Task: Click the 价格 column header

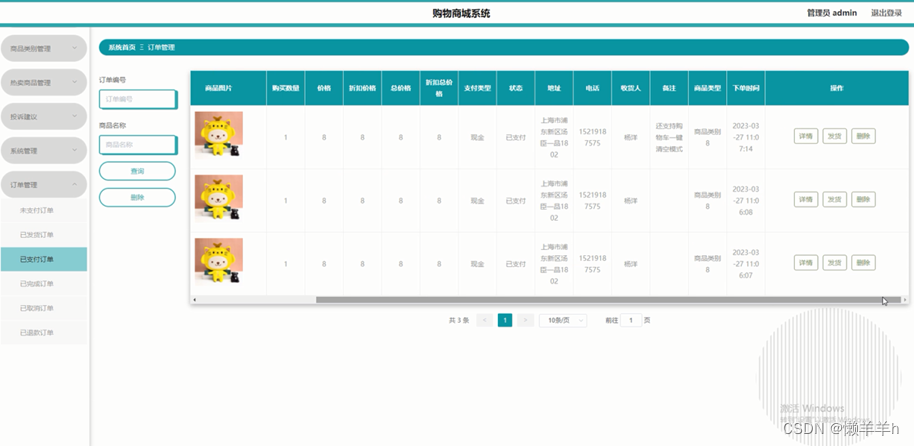Action: pos(324,88)
